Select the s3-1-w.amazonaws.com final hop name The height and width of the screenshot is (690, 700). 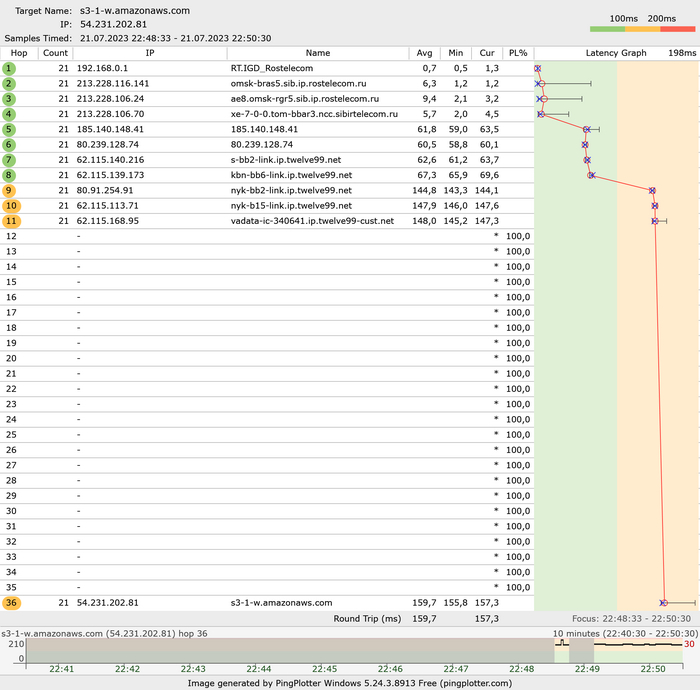[281, 603]
